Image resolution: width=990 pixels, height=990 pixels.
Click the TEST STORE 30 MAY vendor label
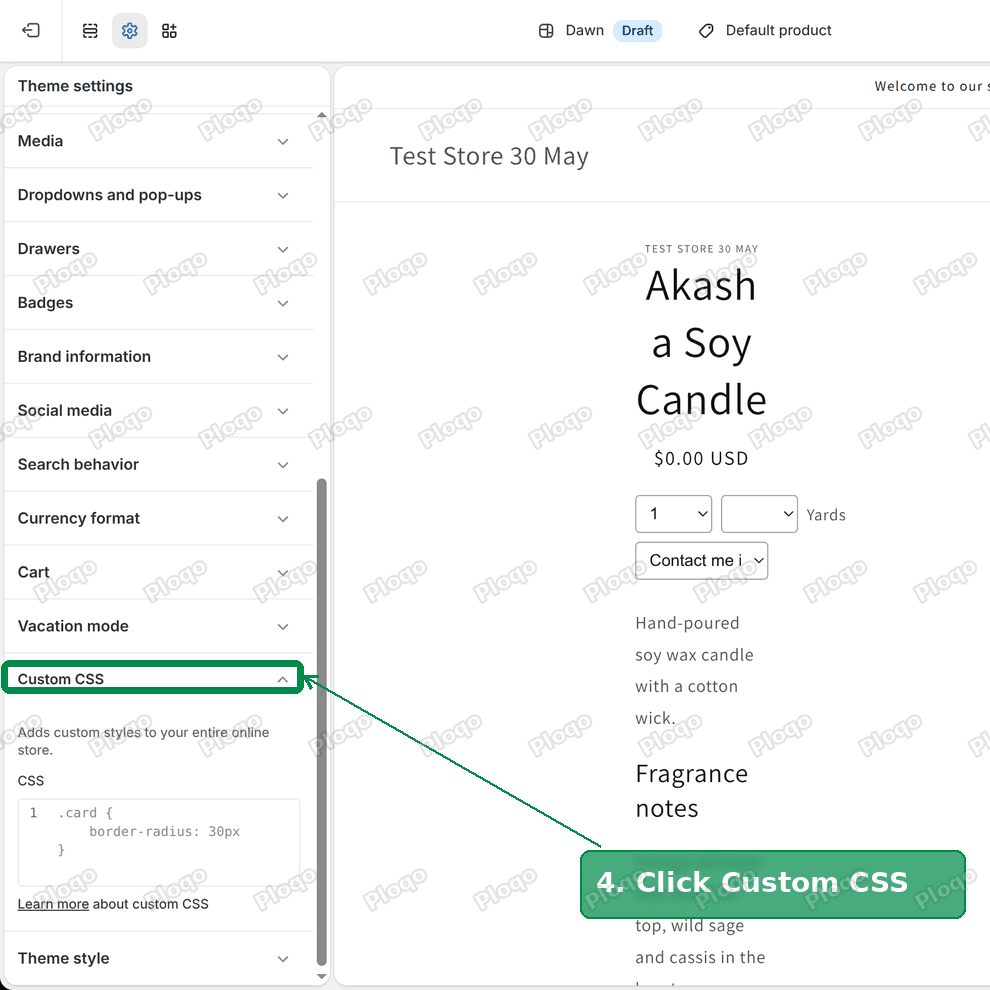[x=701, y=249]
